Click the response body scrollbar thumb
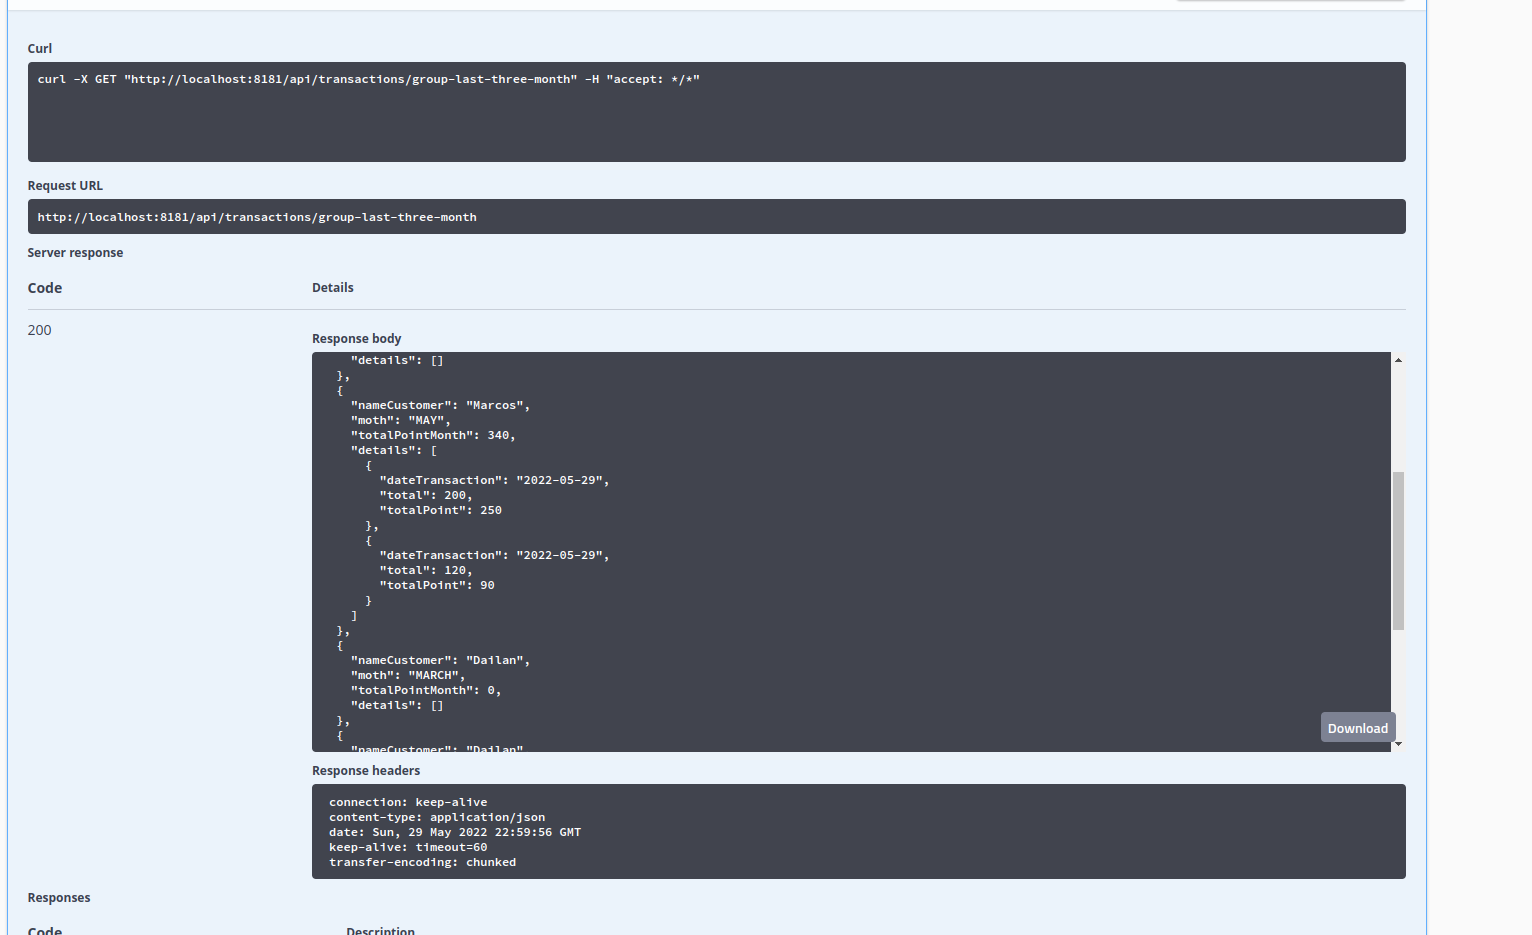Screen dimensions: 1532x935 pos(1397,550)
